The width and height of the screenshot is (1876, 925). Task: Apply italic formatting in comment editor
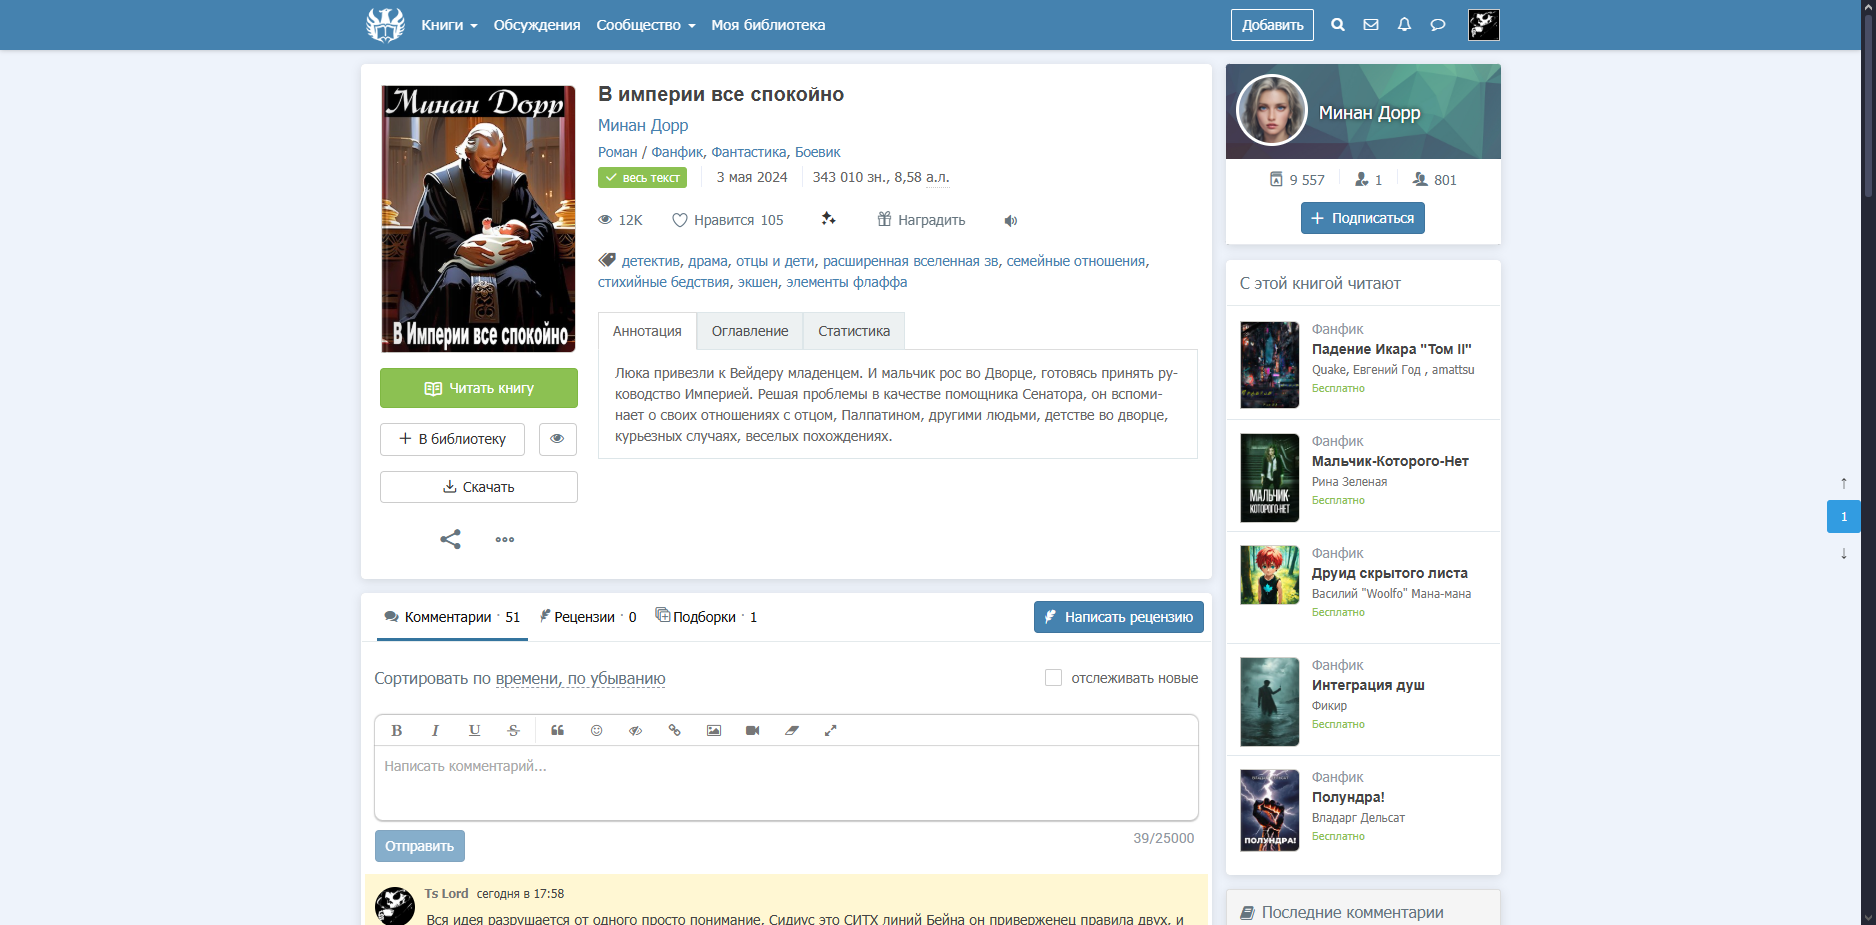tap(435, 731)
